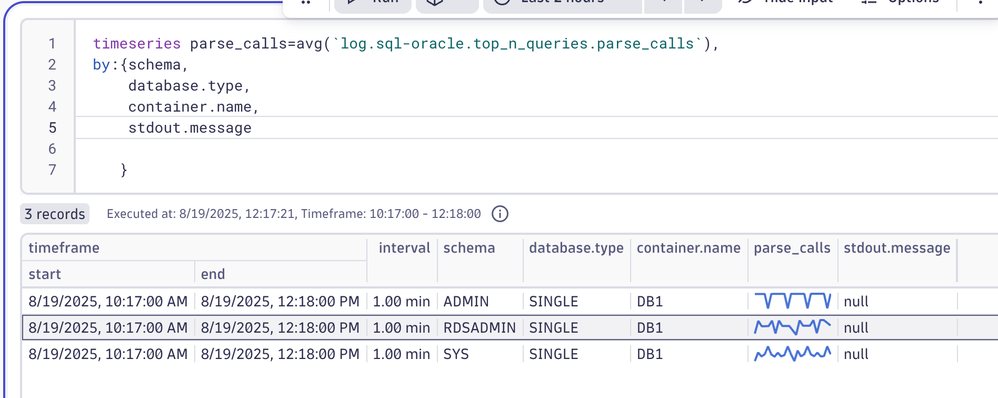Click the SYS schema cell
The image size is (998, 398).
[480, 353]
